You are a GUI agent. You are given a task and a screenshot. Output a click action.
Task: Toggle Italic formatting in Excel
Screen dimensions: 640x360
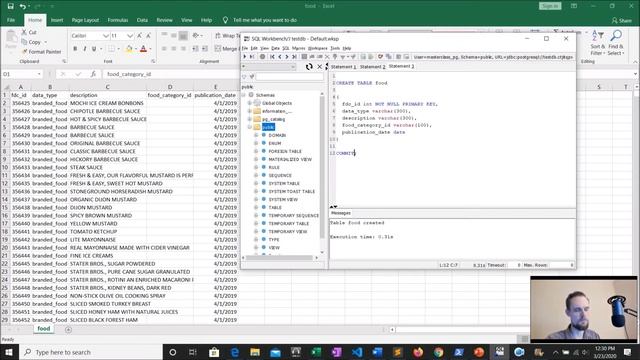tap(84, 49)
